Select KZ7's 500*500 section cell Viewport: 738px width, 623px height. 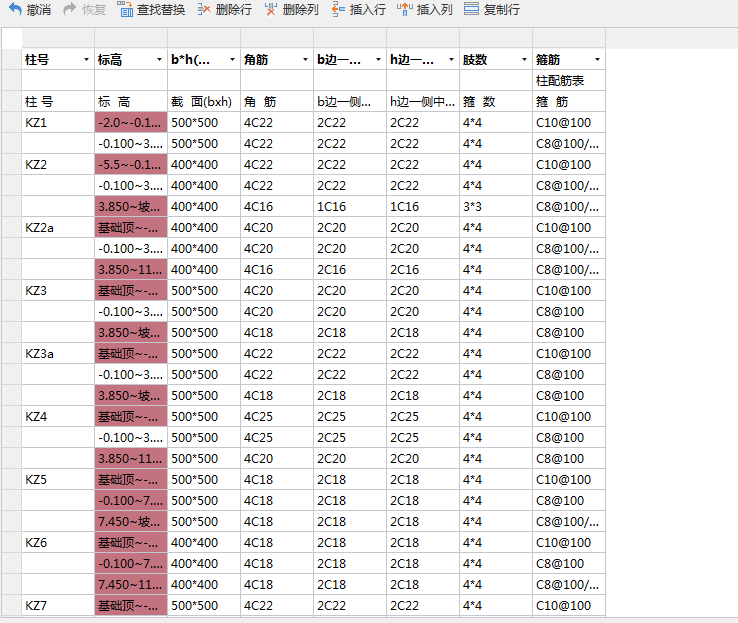204,605
